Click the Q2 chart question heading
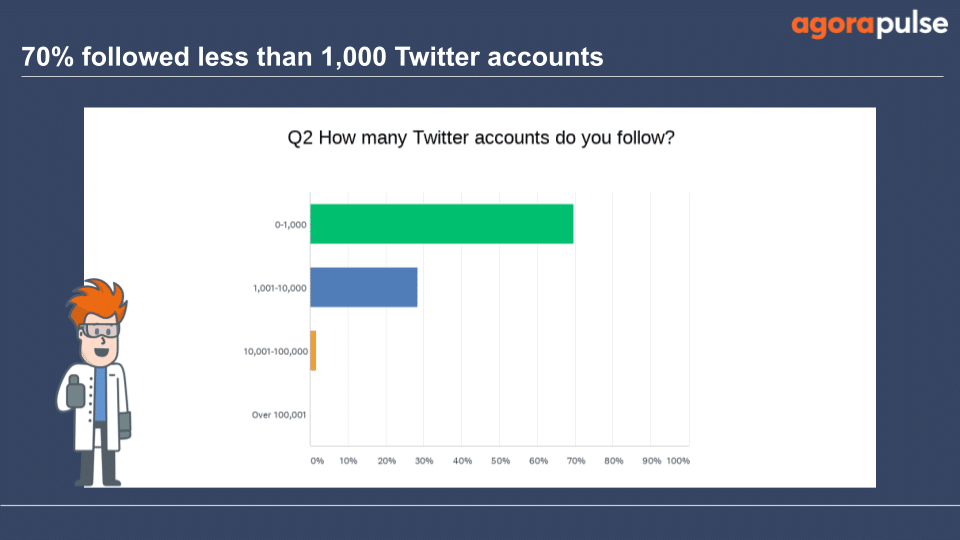The width and height of the screenshot is (960, 540). coord(481,138)
